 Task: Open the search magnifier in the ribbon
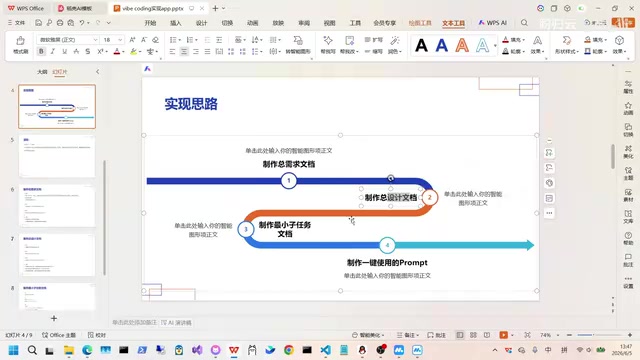[524, 23]
